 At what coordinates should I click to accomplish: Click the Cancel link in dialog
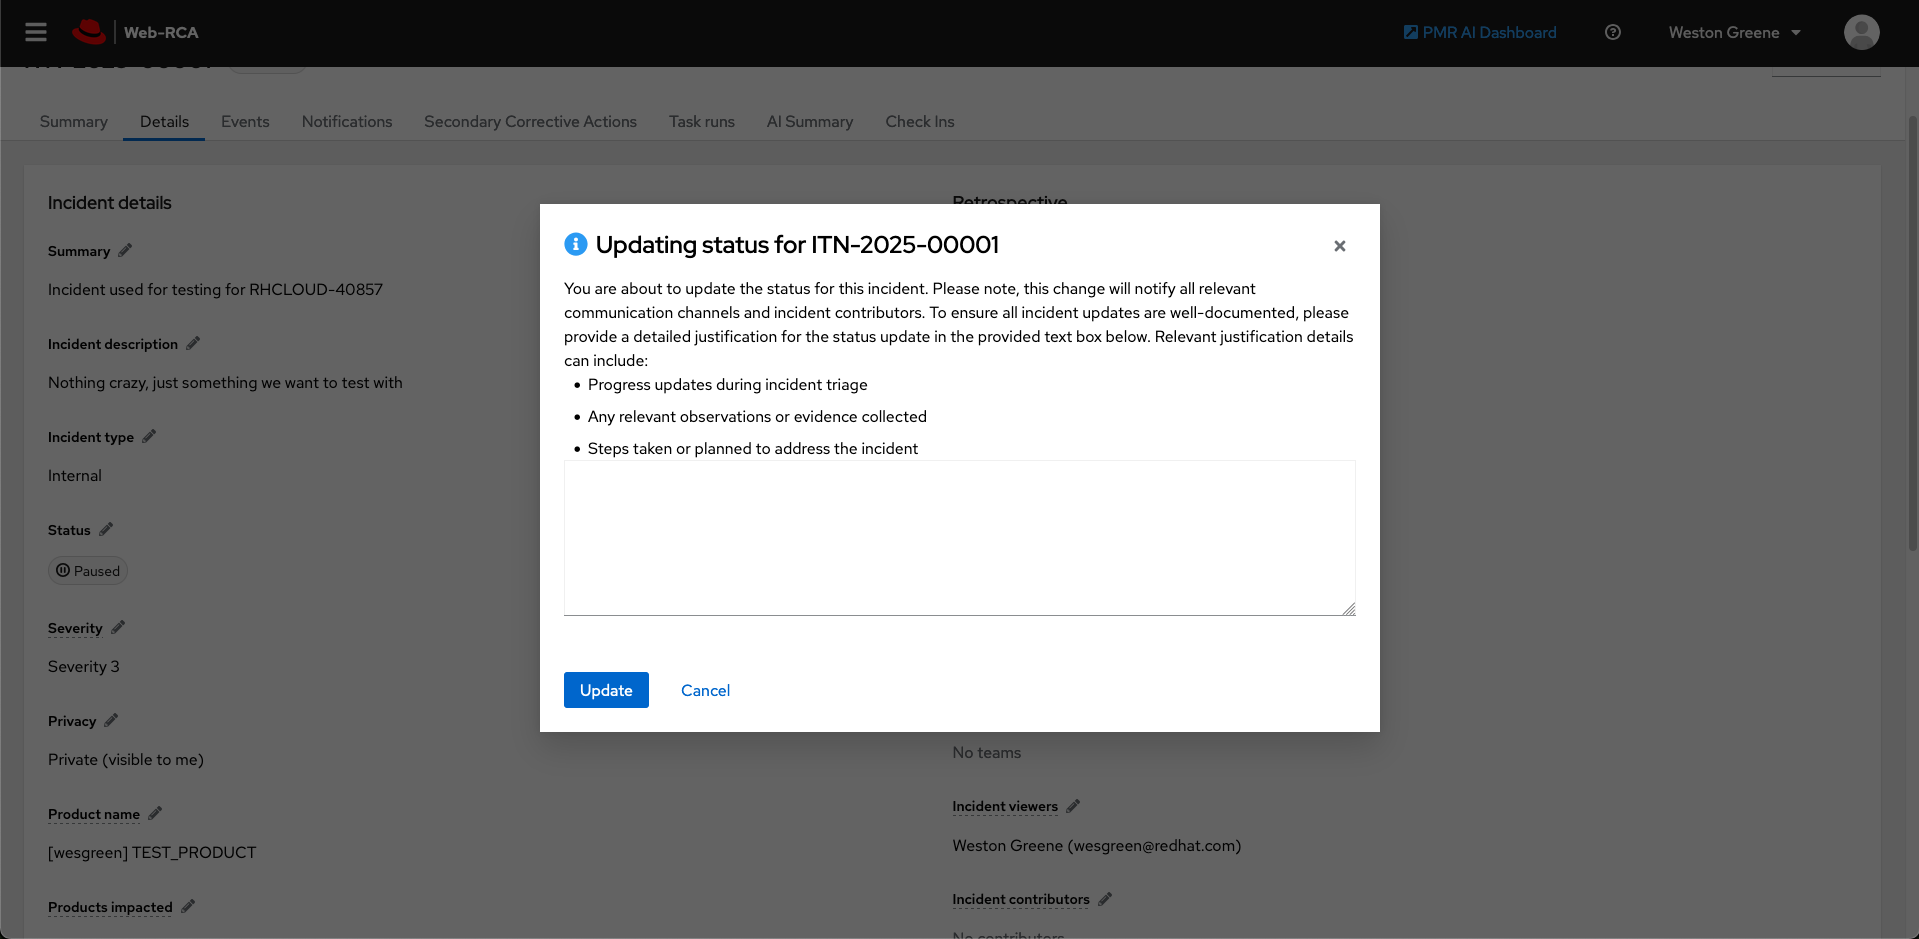(x=705, y=690)
